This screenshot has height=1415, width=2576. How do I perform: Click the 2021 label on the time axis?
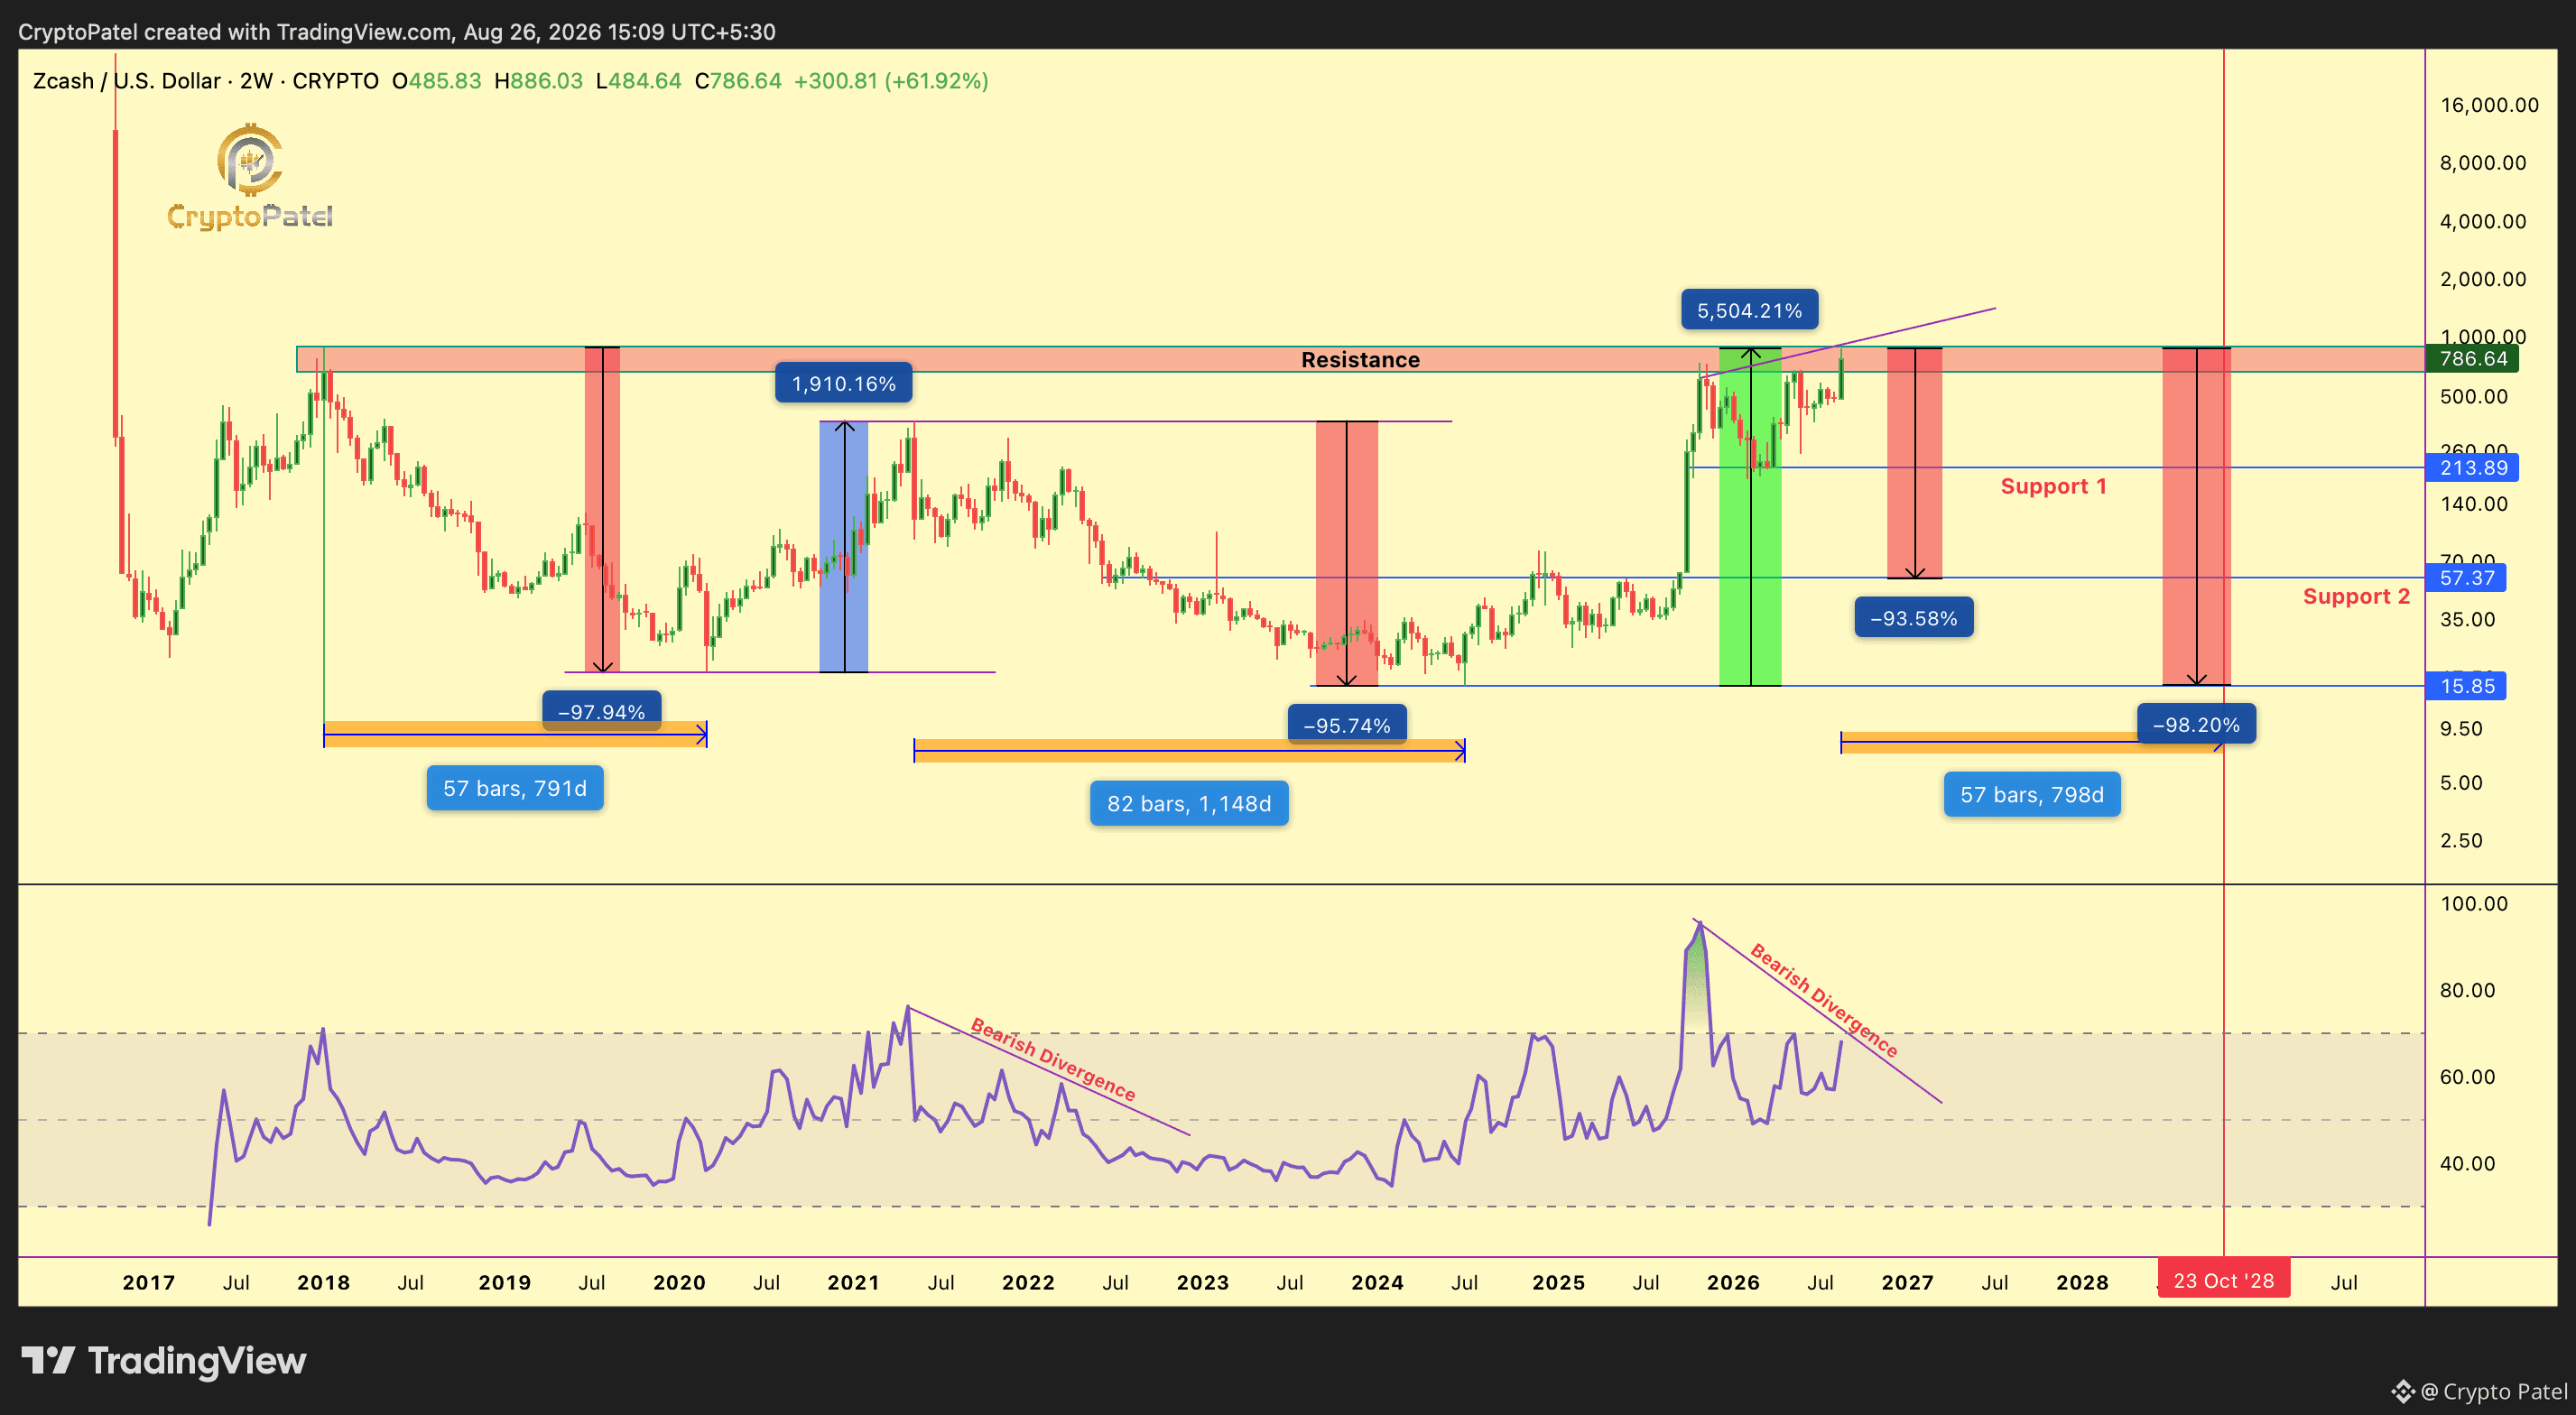(x=854, y=1282)
